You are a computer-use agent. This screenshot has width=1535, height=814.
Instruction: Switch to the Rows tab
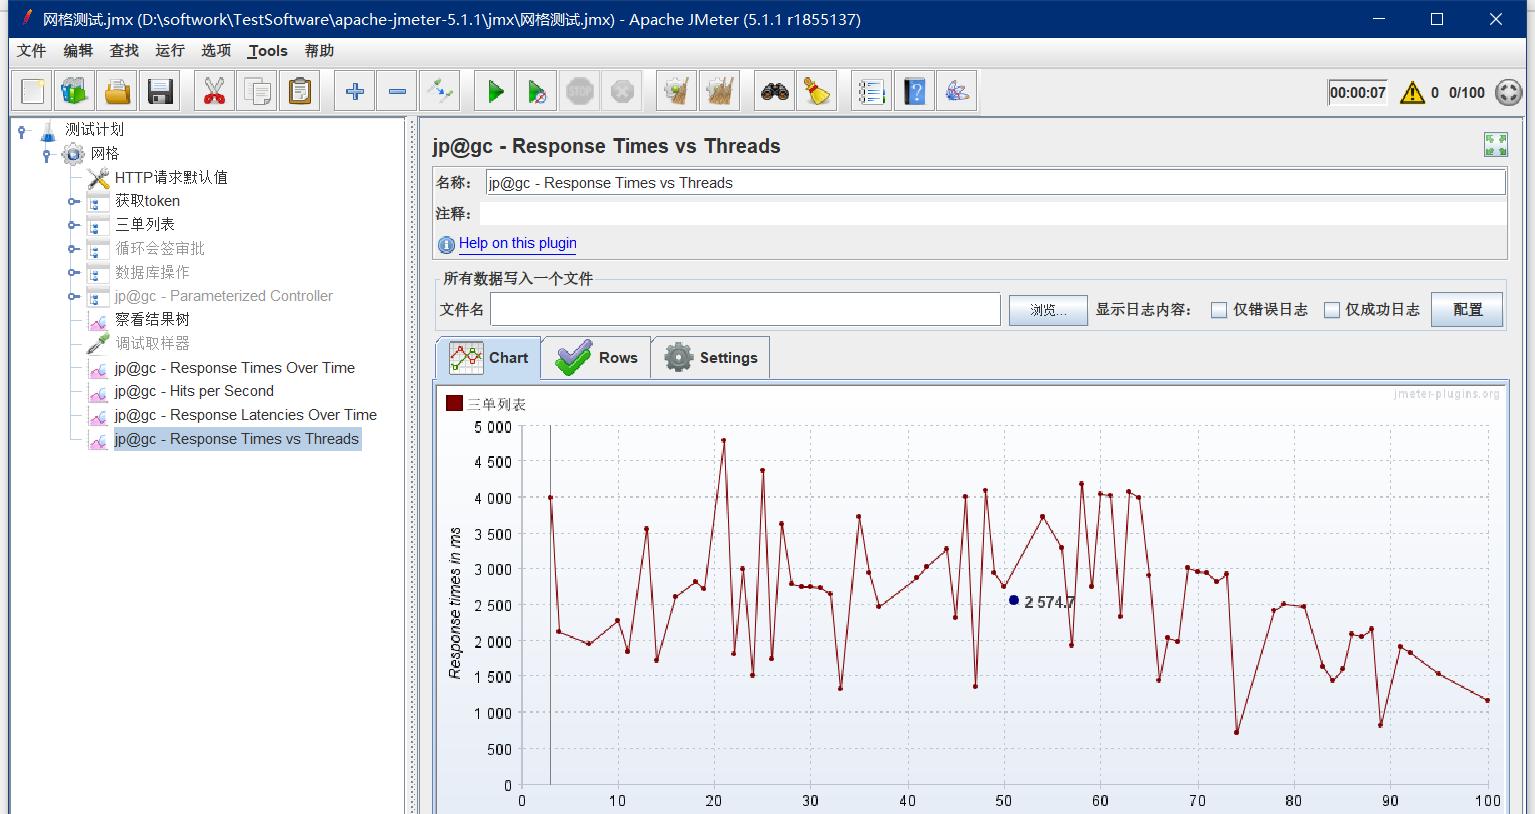point(597,358)
